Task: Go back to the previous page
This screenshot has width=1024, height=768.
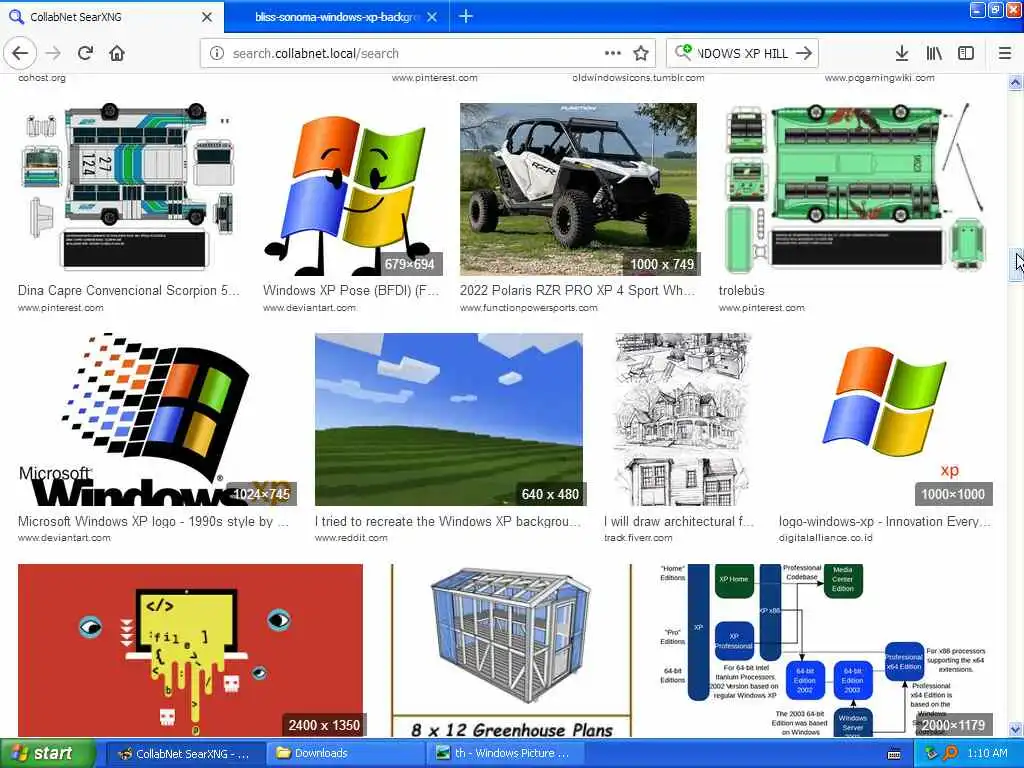Action: click(x=20, y=54)
